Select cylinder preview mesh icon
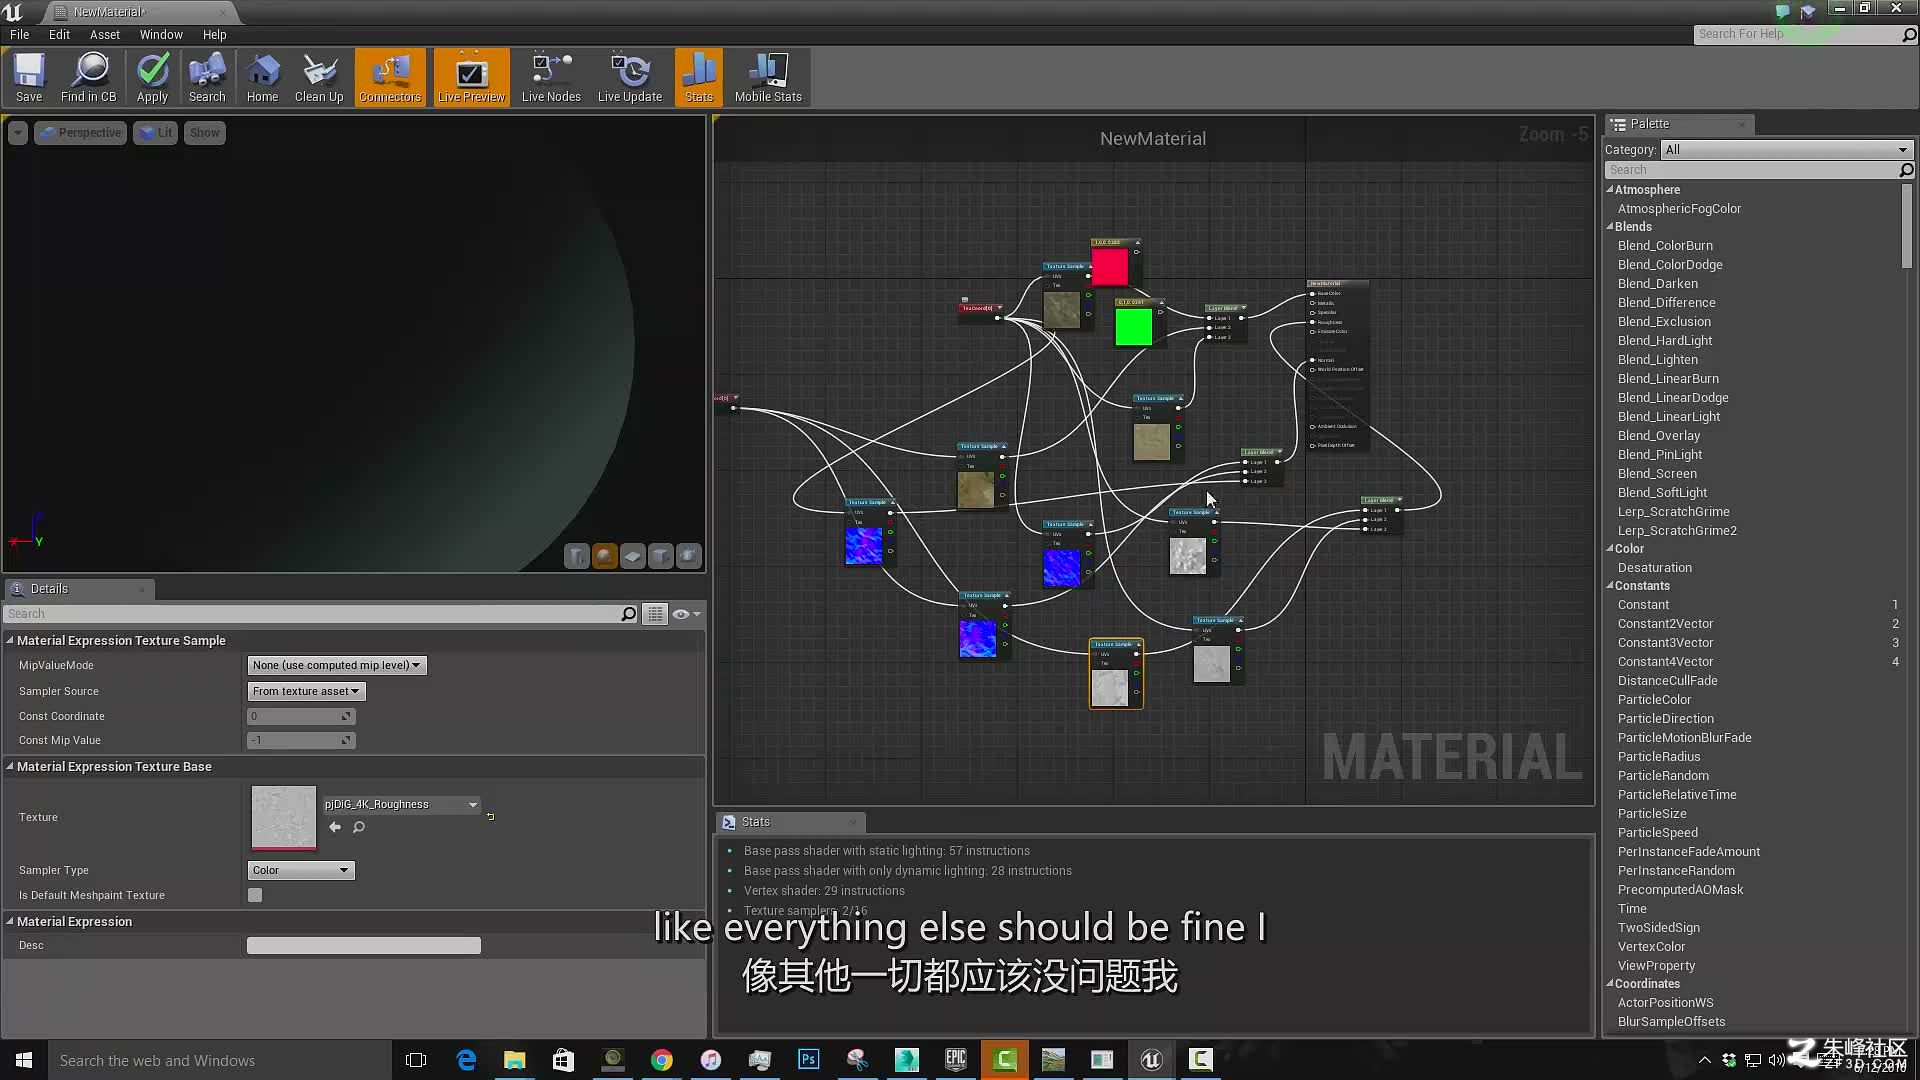Image resolution: width=1920 pixels, height=1080 pixels. coord(577,556)
